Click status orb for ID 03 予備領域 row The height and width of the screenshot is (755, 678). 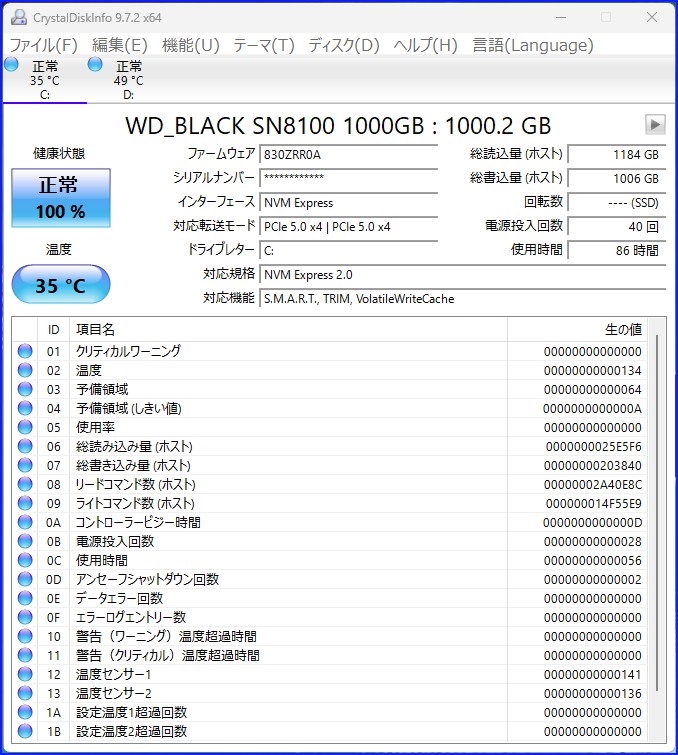point(25,389)
